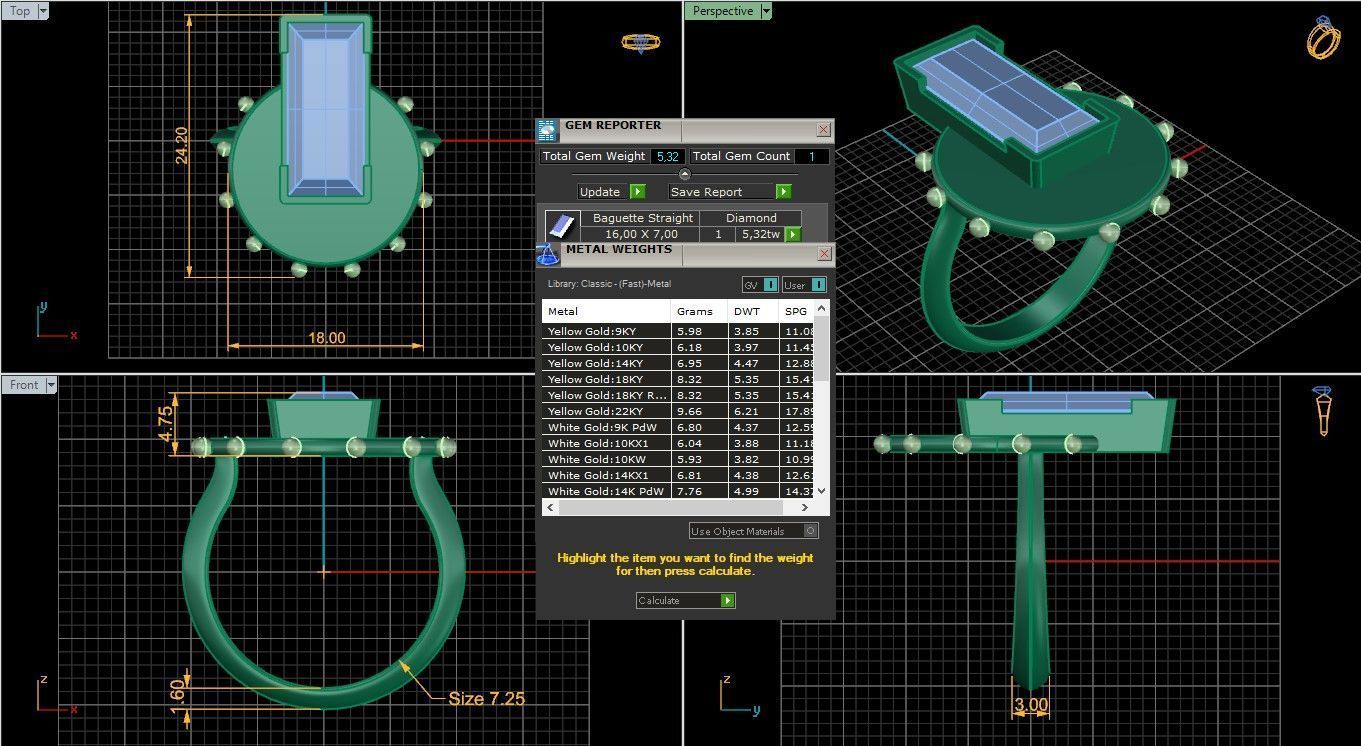Viewport: 1361px width, 746px height.
Task: Open the Front viewport dropdown arrow
Action: 51,385
